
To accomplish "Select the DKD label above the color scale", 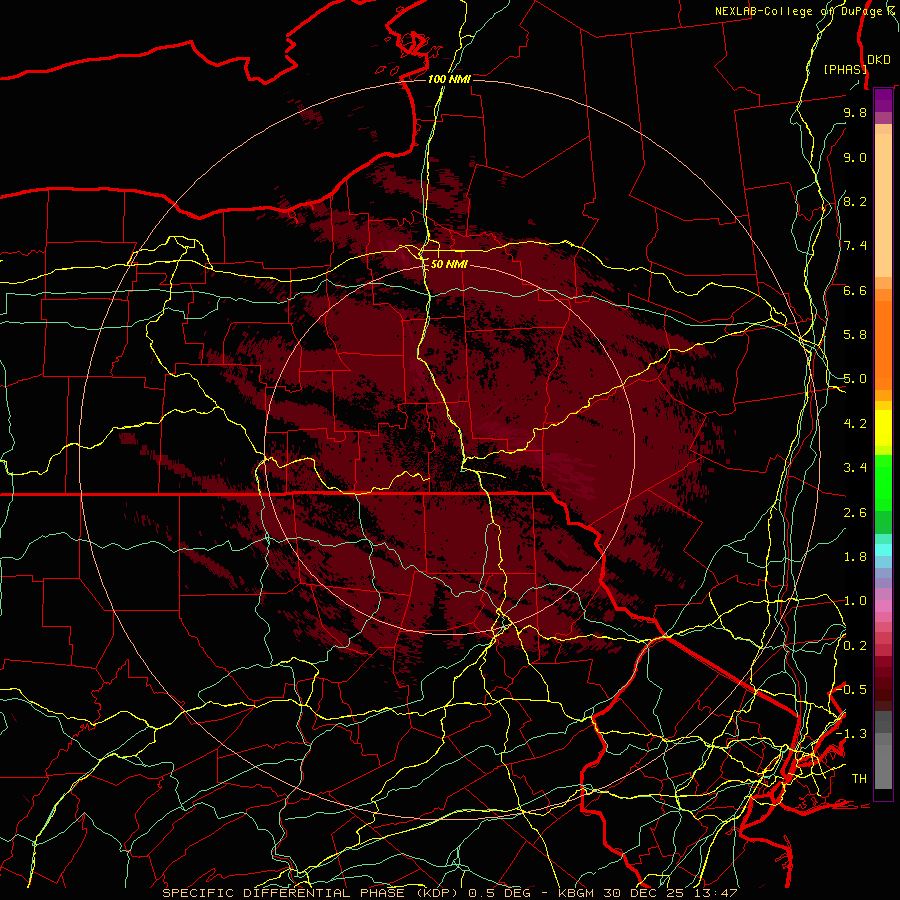I will [879, 60].
